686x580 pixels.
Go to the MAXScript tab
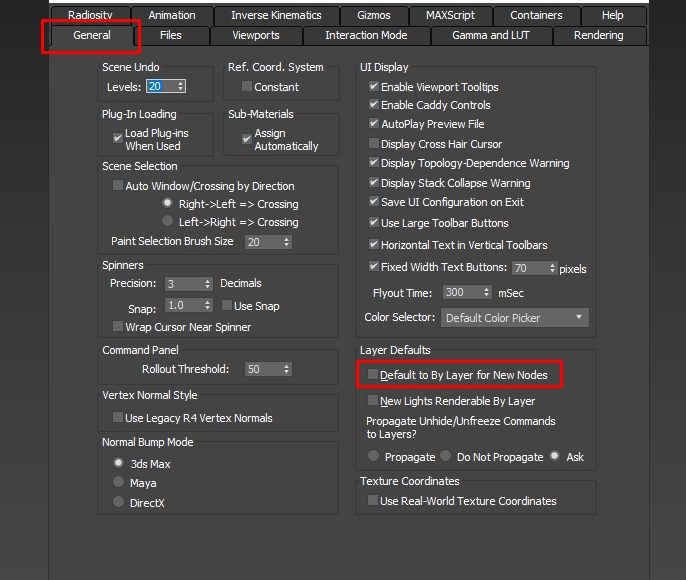tap(451, 15)
